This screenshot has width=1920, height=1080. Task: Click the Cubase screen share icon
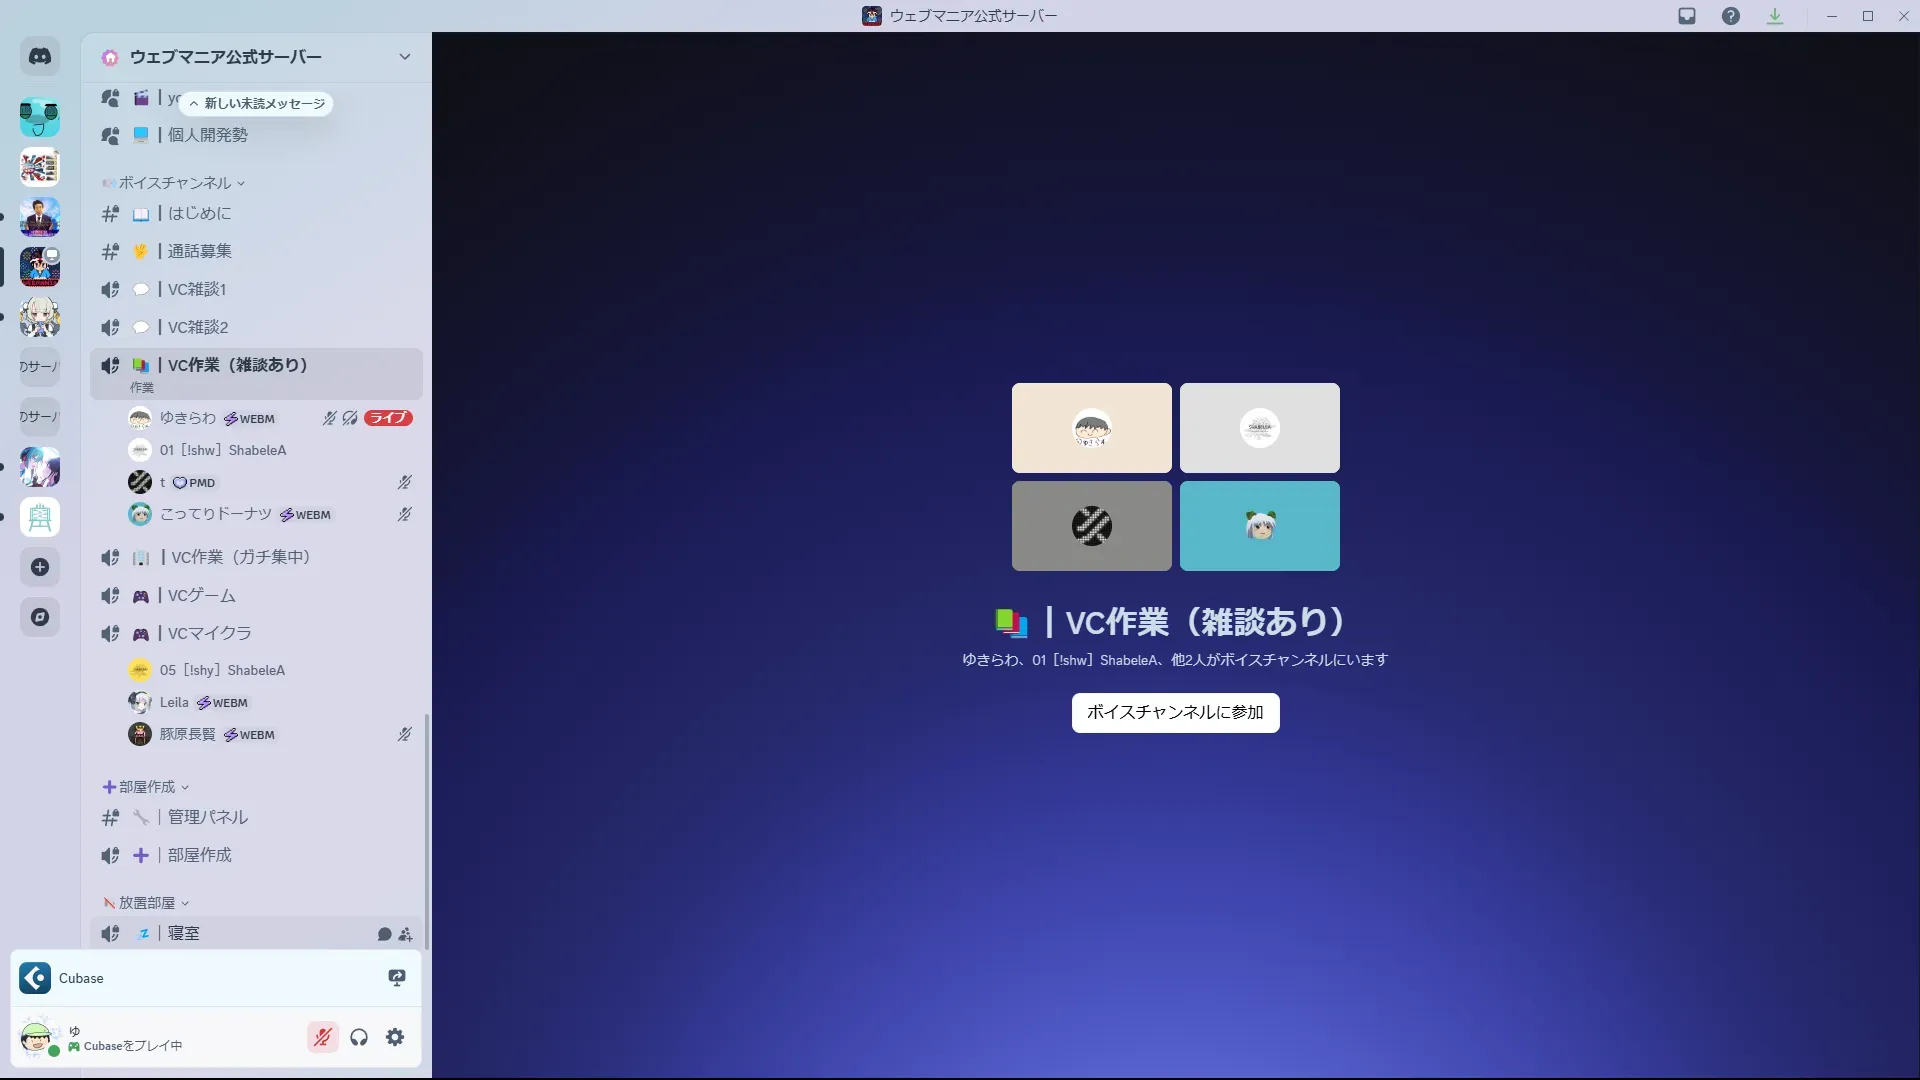[397, 978]
